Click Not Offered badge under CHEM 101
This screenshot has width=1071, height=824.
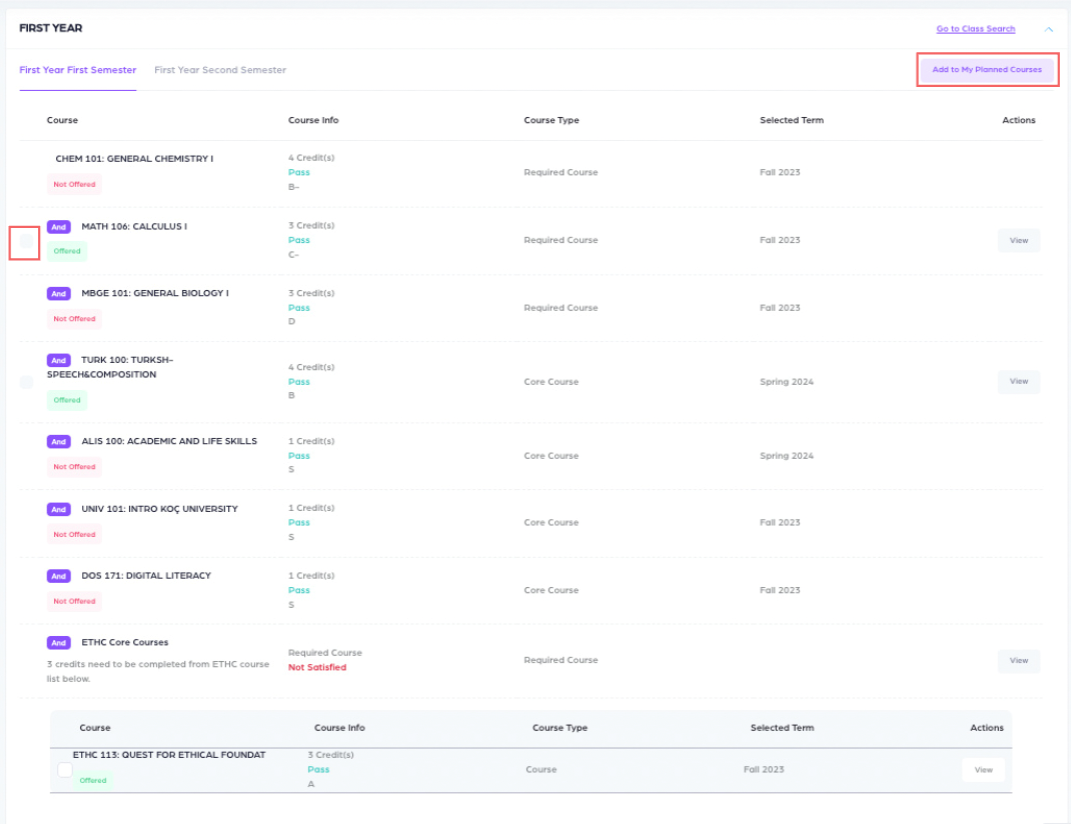pos(75,184)
